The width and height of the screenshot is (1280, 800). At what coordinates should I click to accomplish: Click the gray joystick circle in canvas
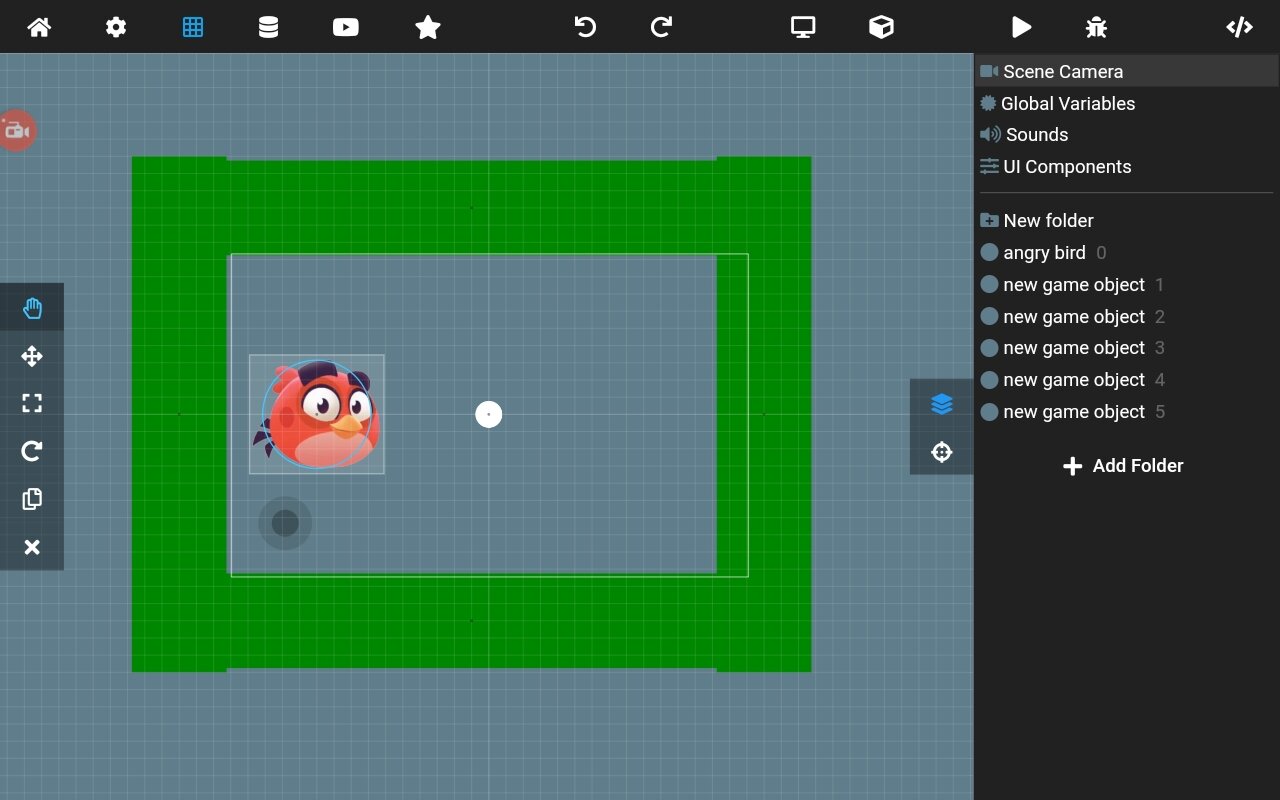pyautogui.click(x=285, y=523)
